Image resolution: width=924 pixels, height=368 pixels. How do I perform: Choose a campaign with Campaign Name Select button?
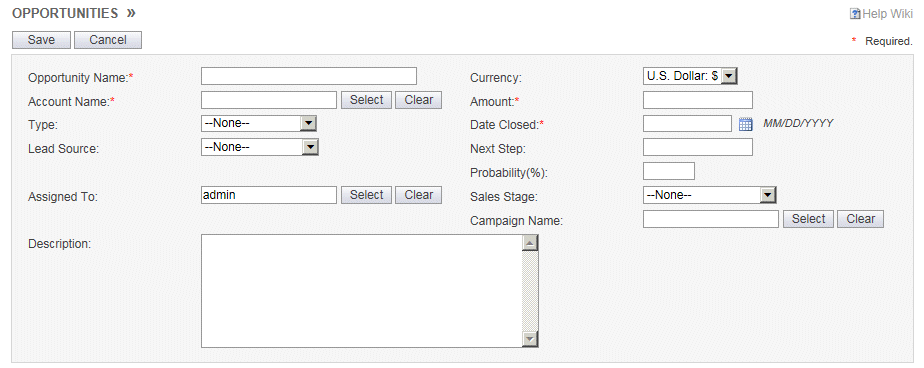coord(808,219)
